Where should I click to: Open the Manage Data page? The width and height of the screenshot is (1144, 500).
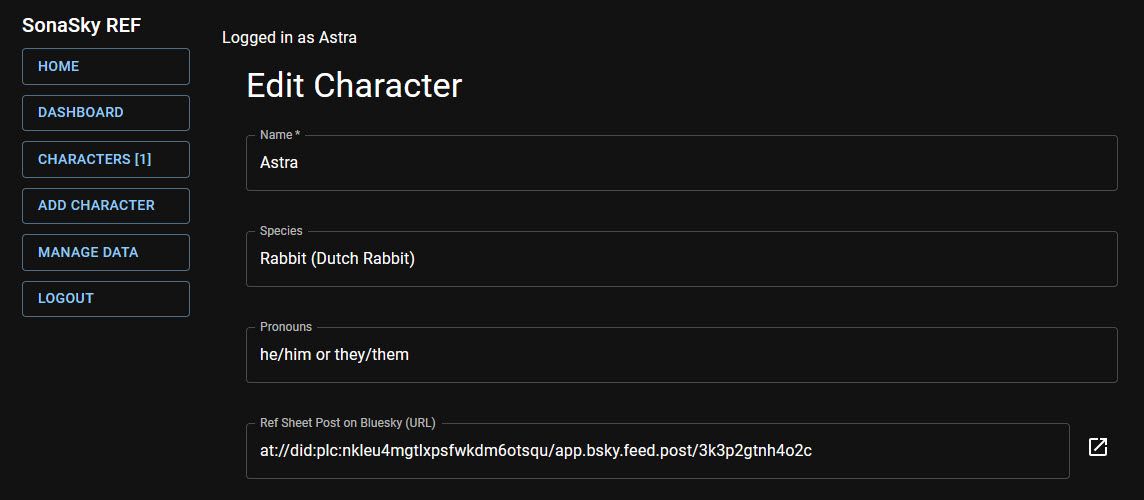click(x=105, y=252)
